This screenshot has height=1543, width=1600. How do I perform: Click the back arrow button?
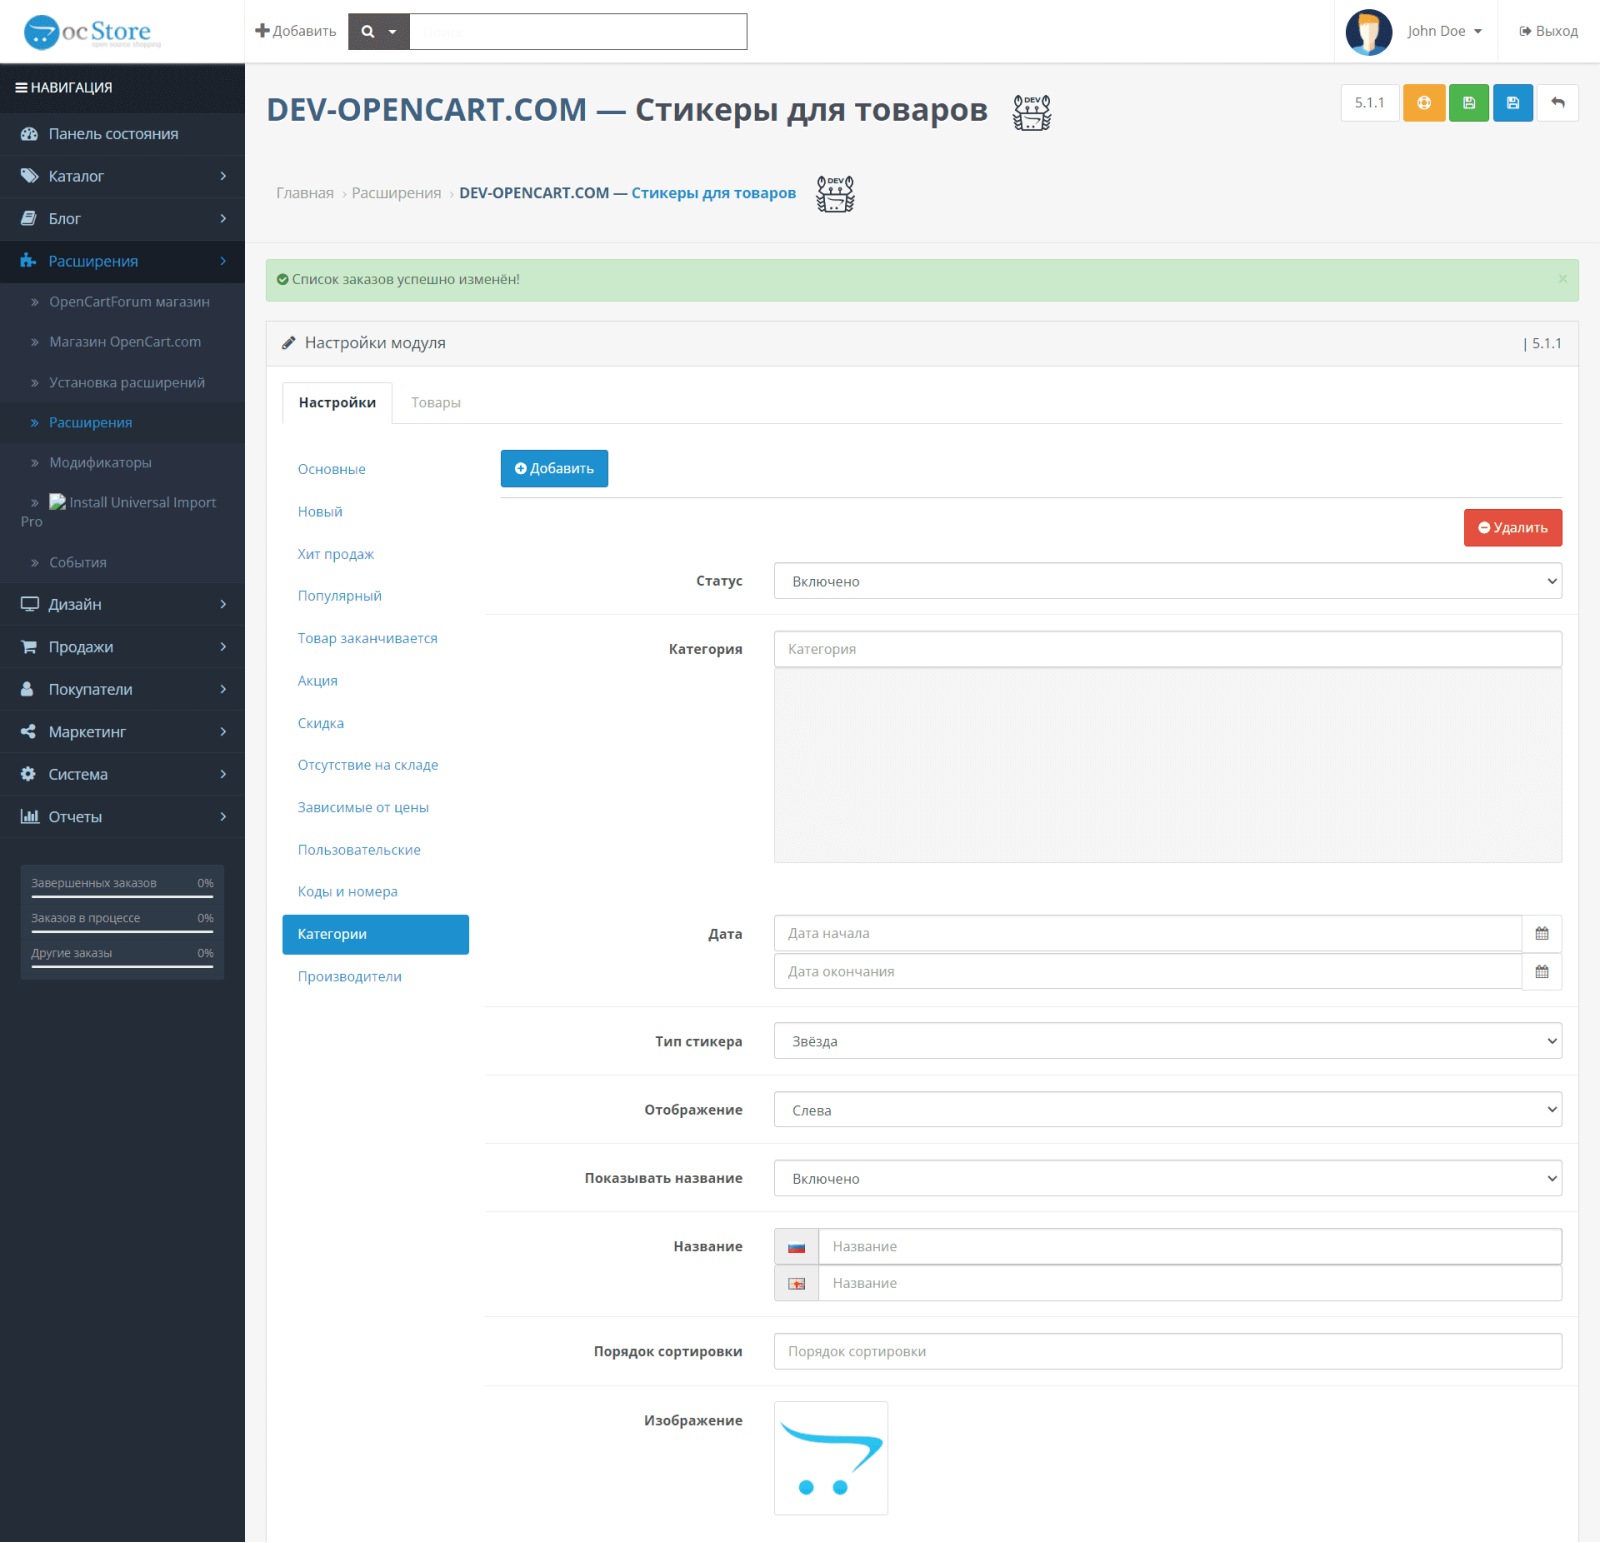point(1558,103)
